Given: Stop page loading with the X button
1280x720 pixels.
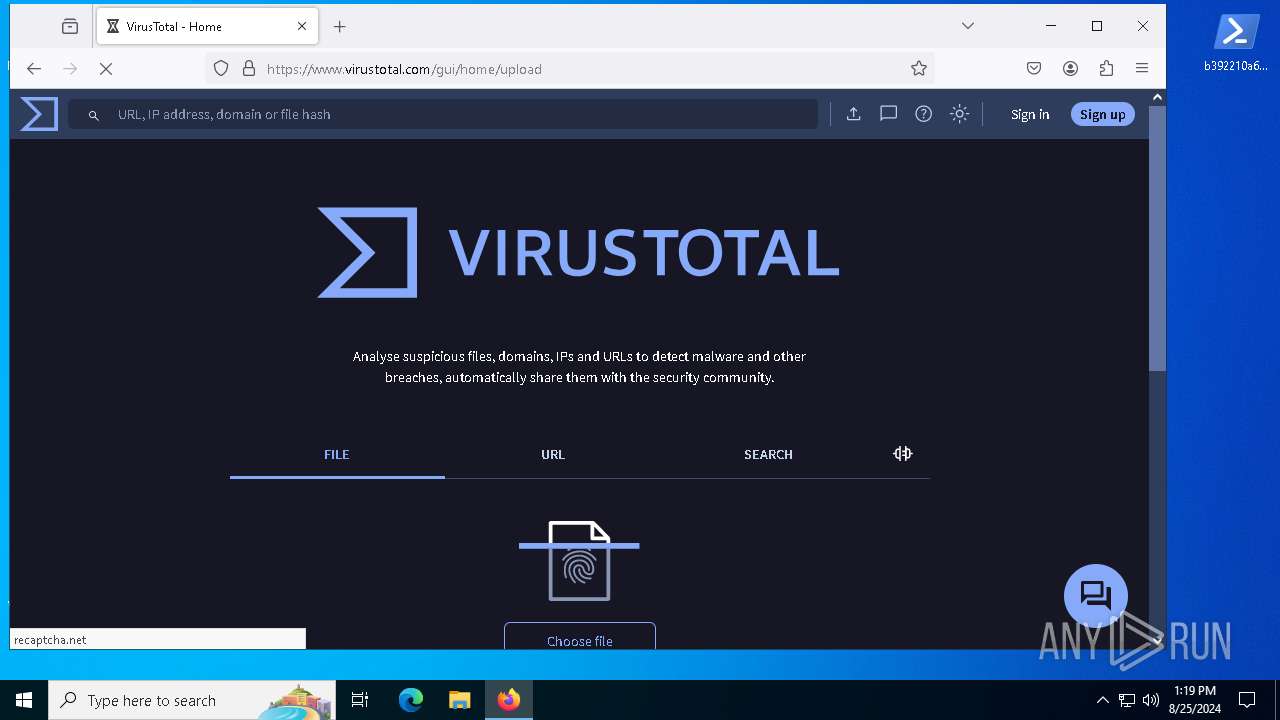Looking at the screenshot, I should [x=106, y=68].
